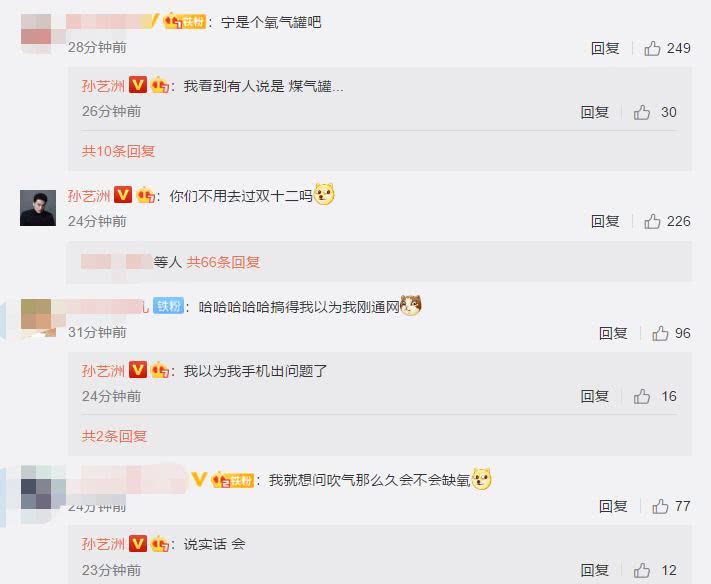This screenshot has height=584, width=711.
Task: Like the comment with 96 likes
Action: pos(660,333)
